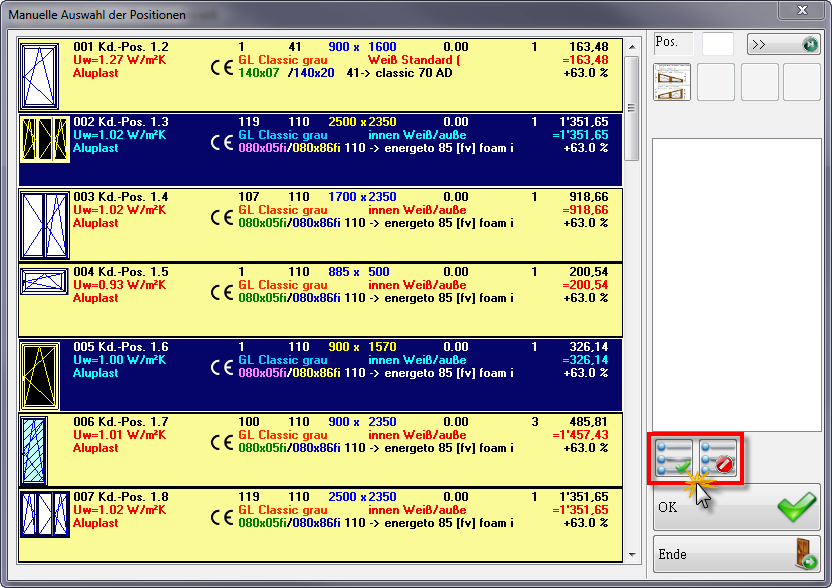The image size is (832, 588).
Task: Click the green arrow on the >> button
Action: (x=810, y=45)
